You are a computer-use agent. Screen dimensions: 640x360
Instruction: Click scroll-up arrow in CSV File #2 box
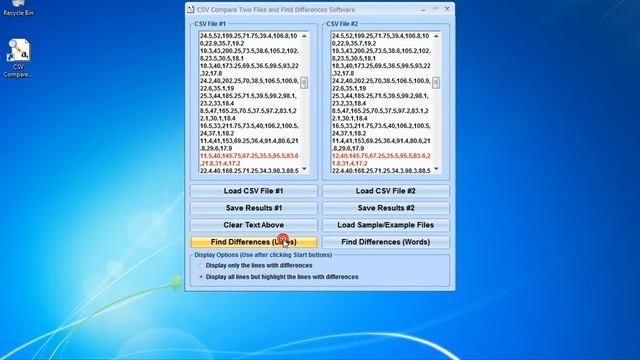[436, 36]
